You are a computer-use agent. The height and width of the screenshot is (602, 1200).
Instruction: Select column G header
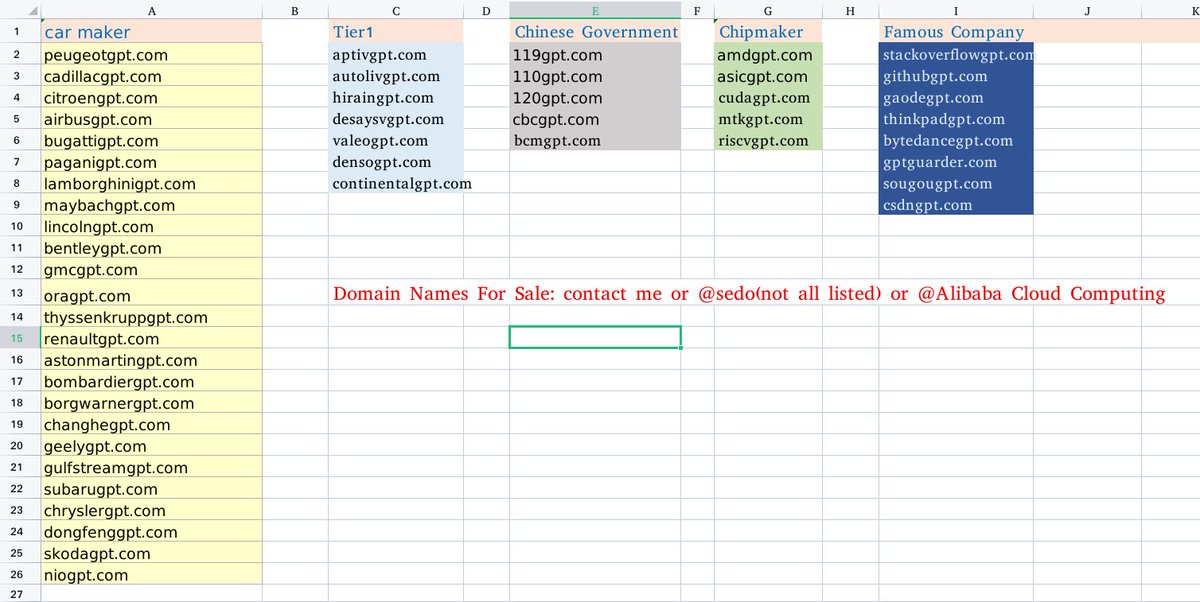pyautogui.click(x=767, y=9)
